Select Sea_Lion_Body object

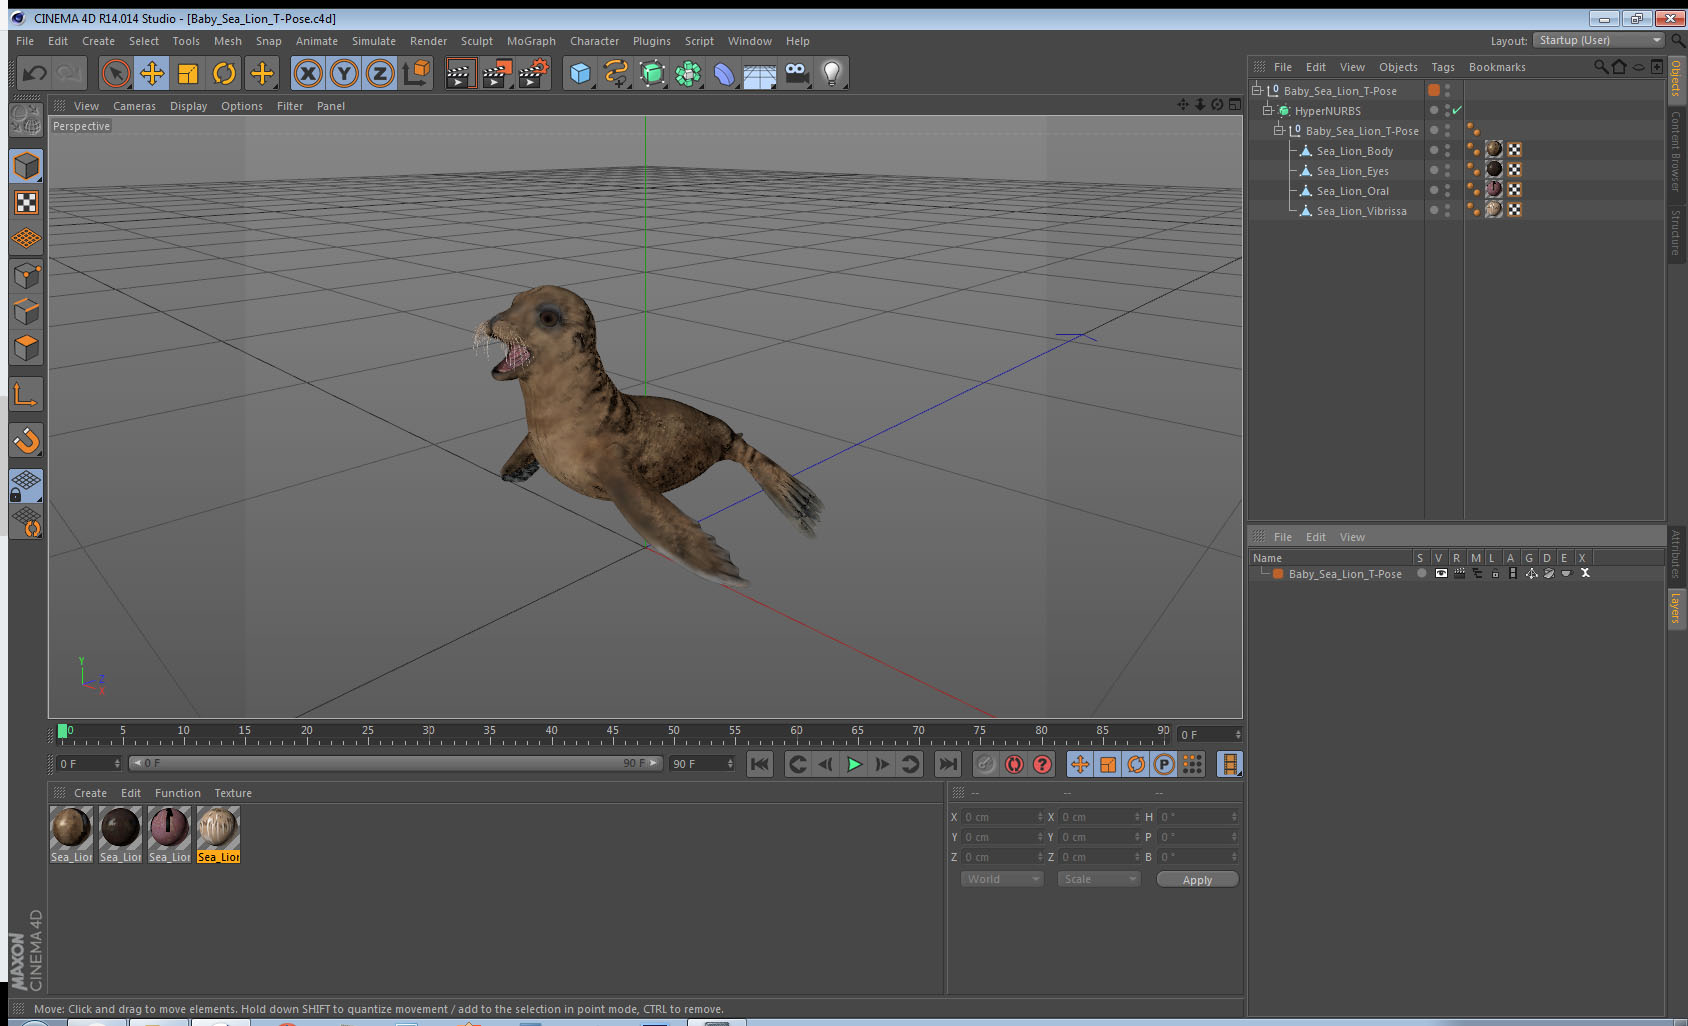pyautogui.click(x=1354, y=151)
